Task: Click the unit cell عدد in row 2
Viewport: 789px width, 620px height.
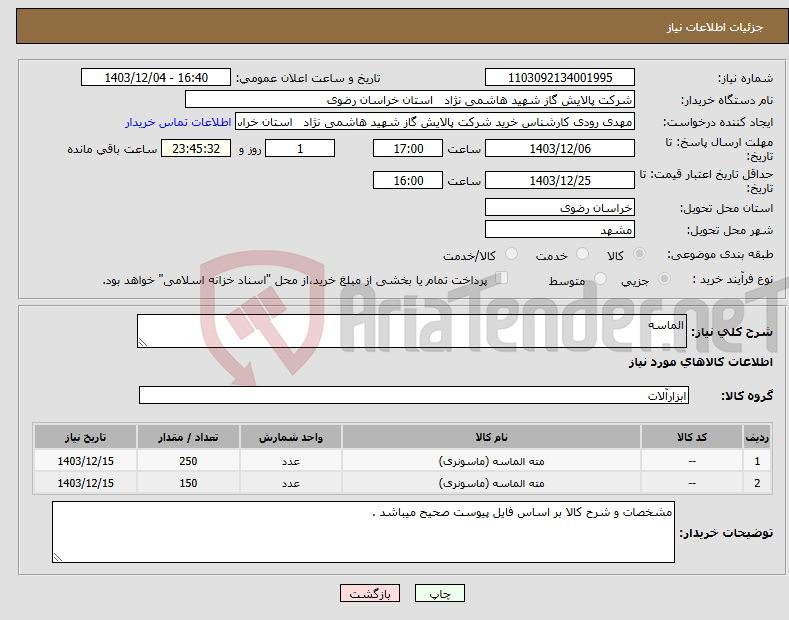Action: pos(291,483)
